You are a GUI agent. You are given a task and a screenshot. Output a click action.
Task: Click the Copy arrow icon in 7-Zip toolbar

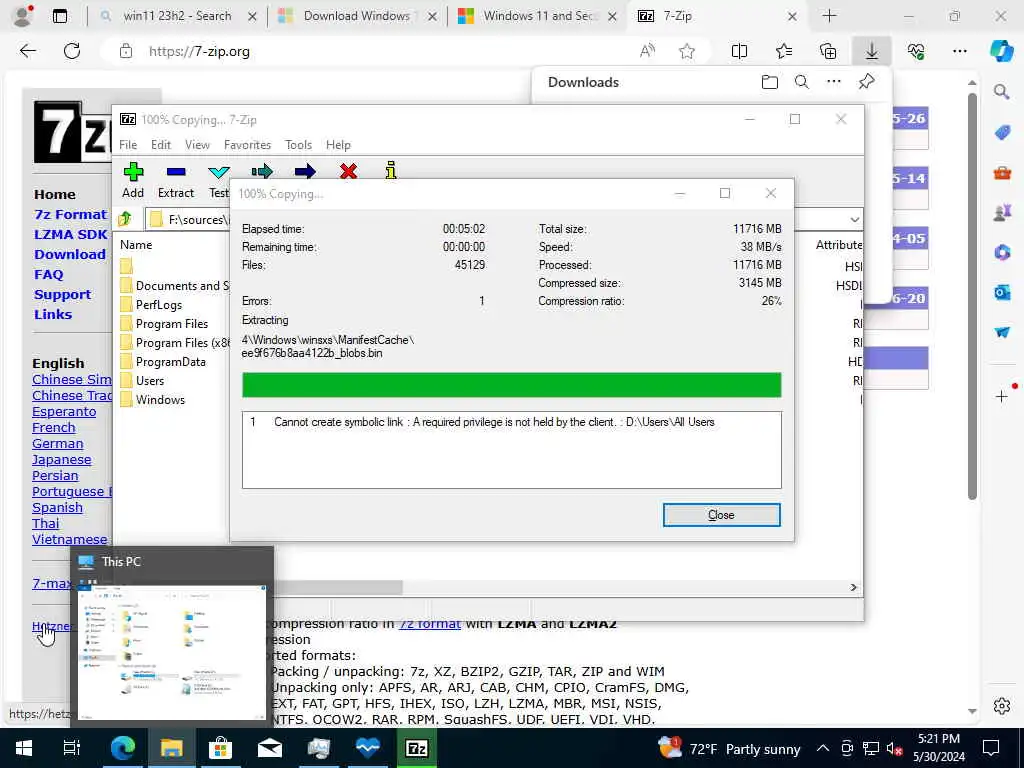(262, 172)
